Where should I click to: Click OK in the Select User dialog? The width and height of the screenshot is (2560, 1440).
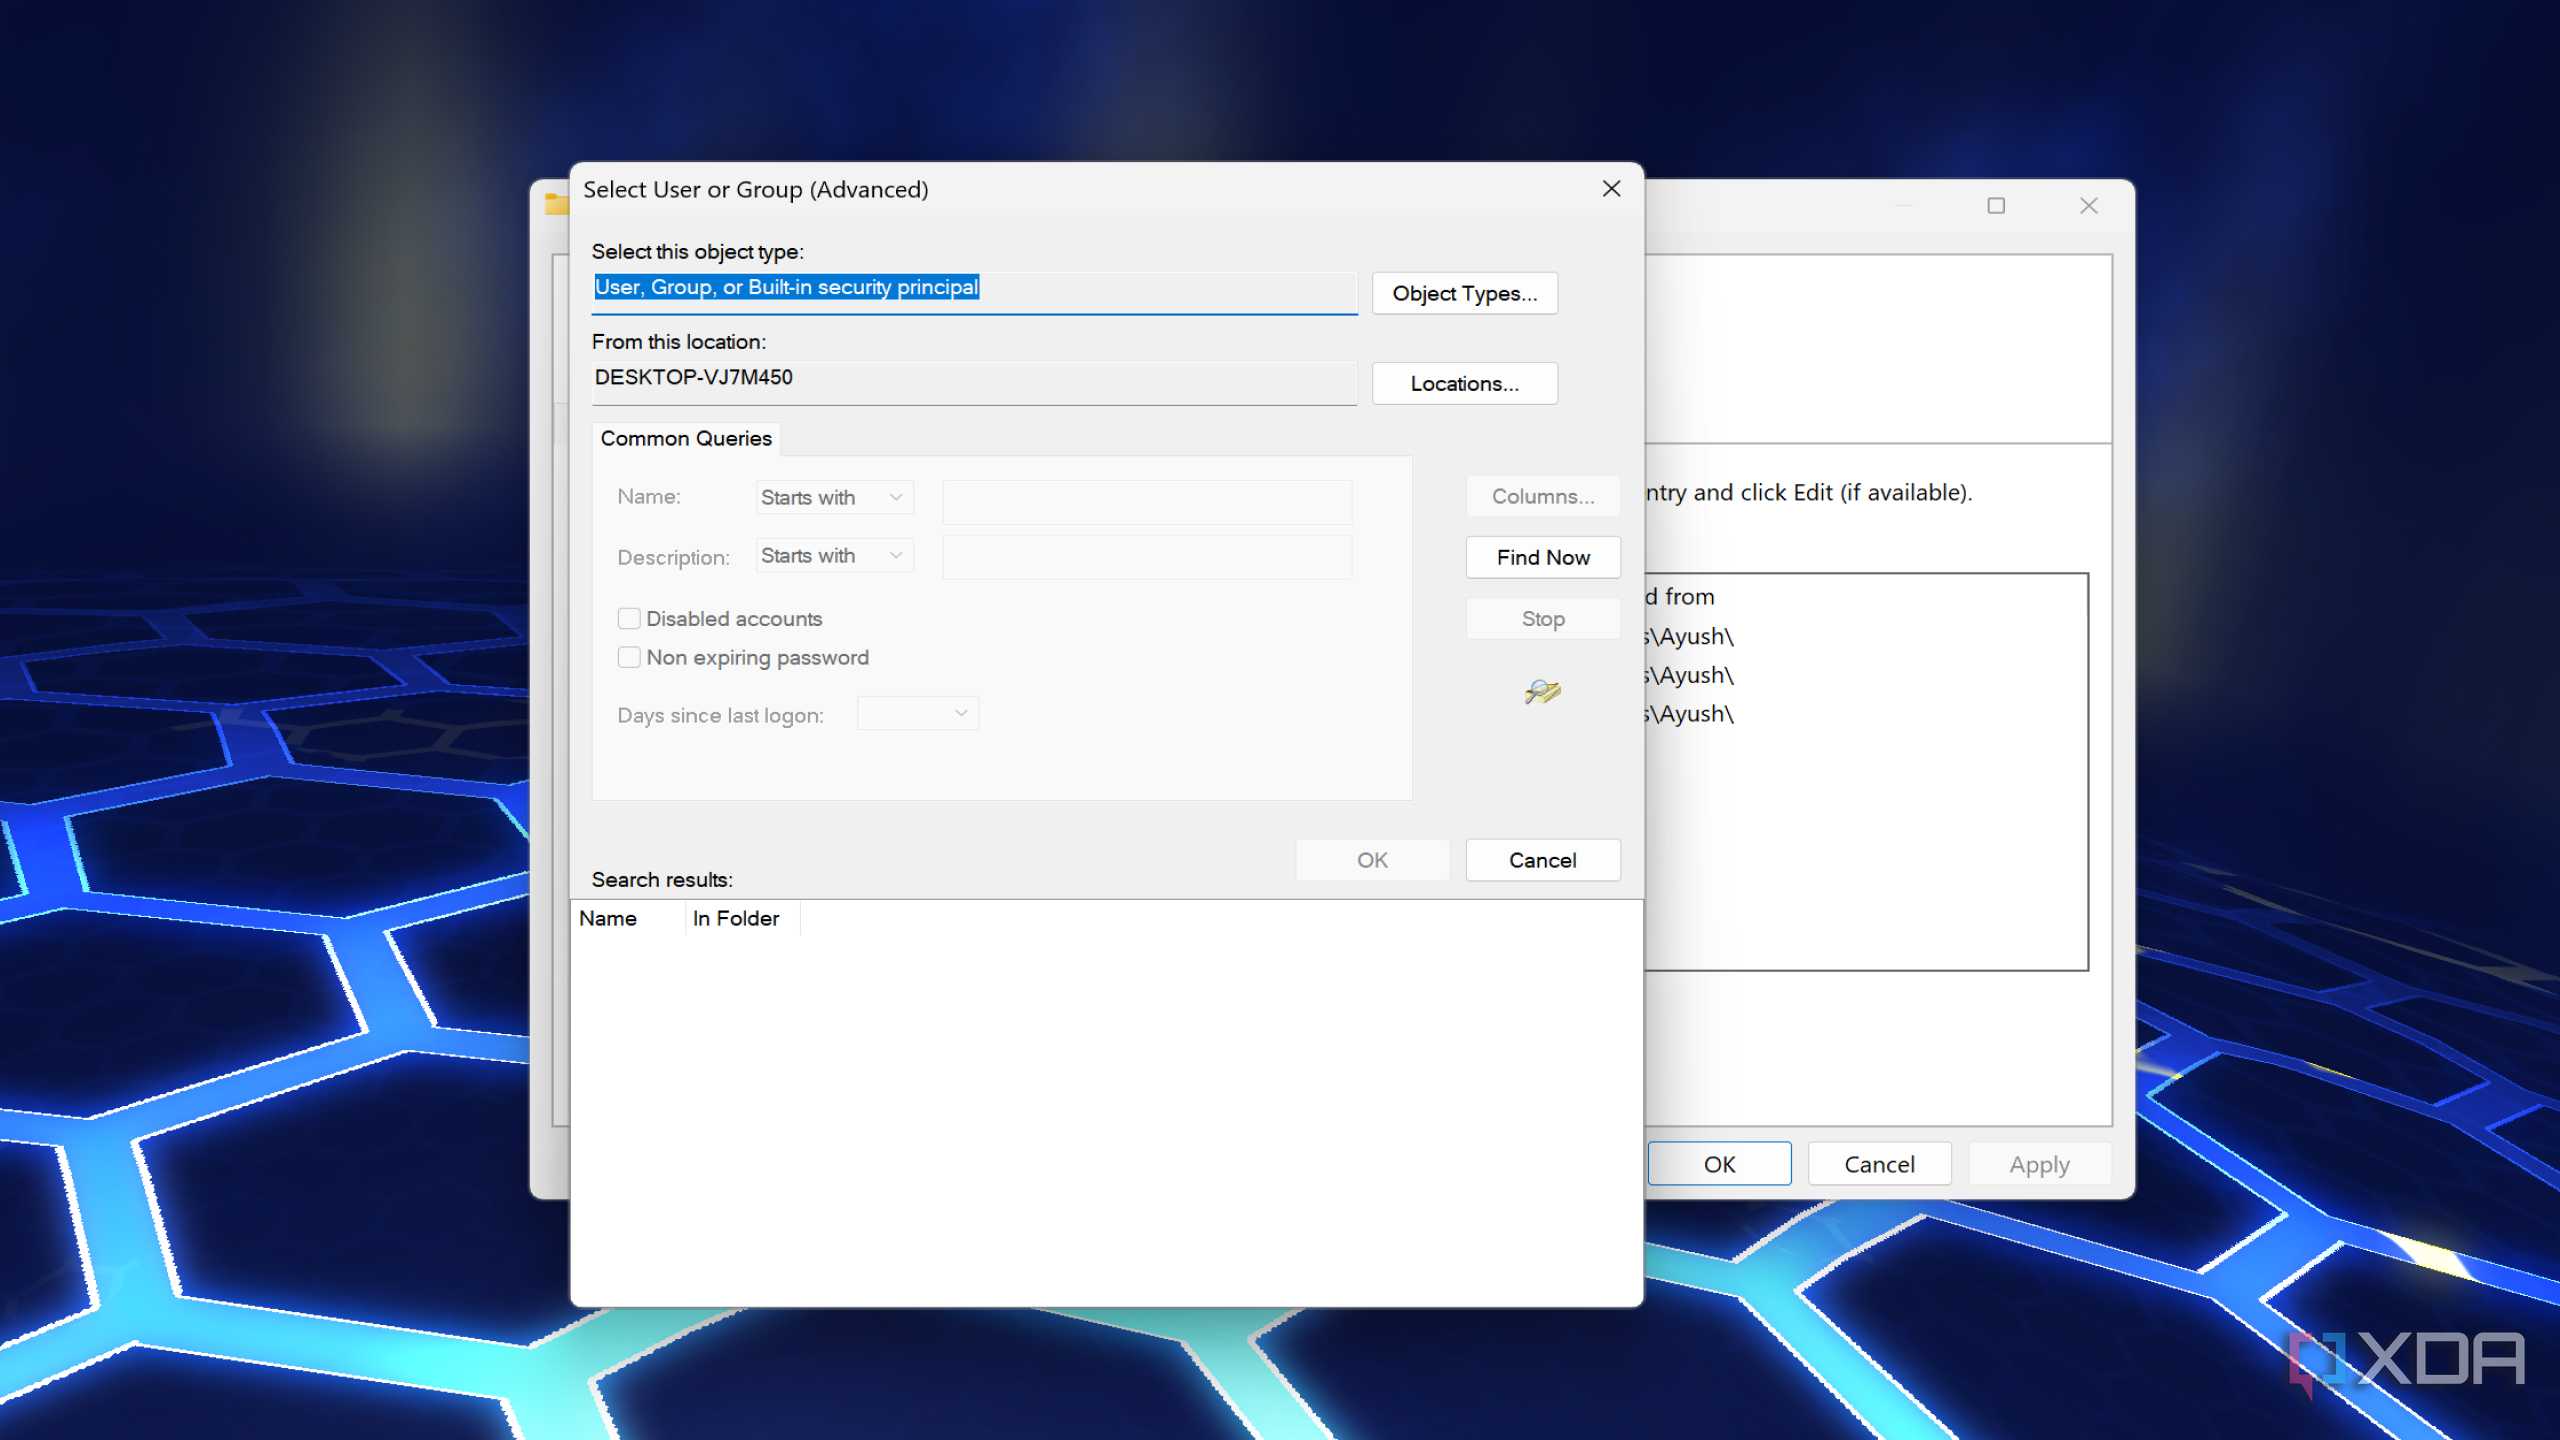tap(1372, 860)
